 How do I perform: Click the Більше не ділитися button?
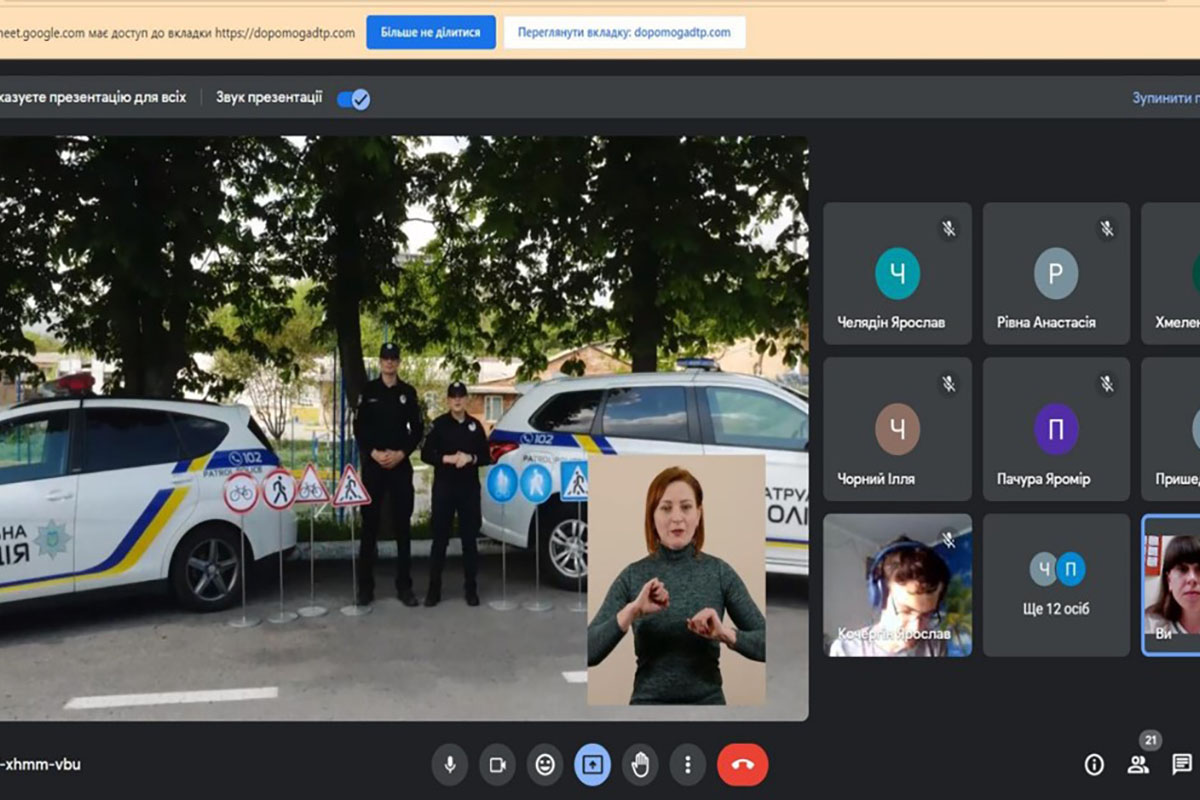[431, 32]
